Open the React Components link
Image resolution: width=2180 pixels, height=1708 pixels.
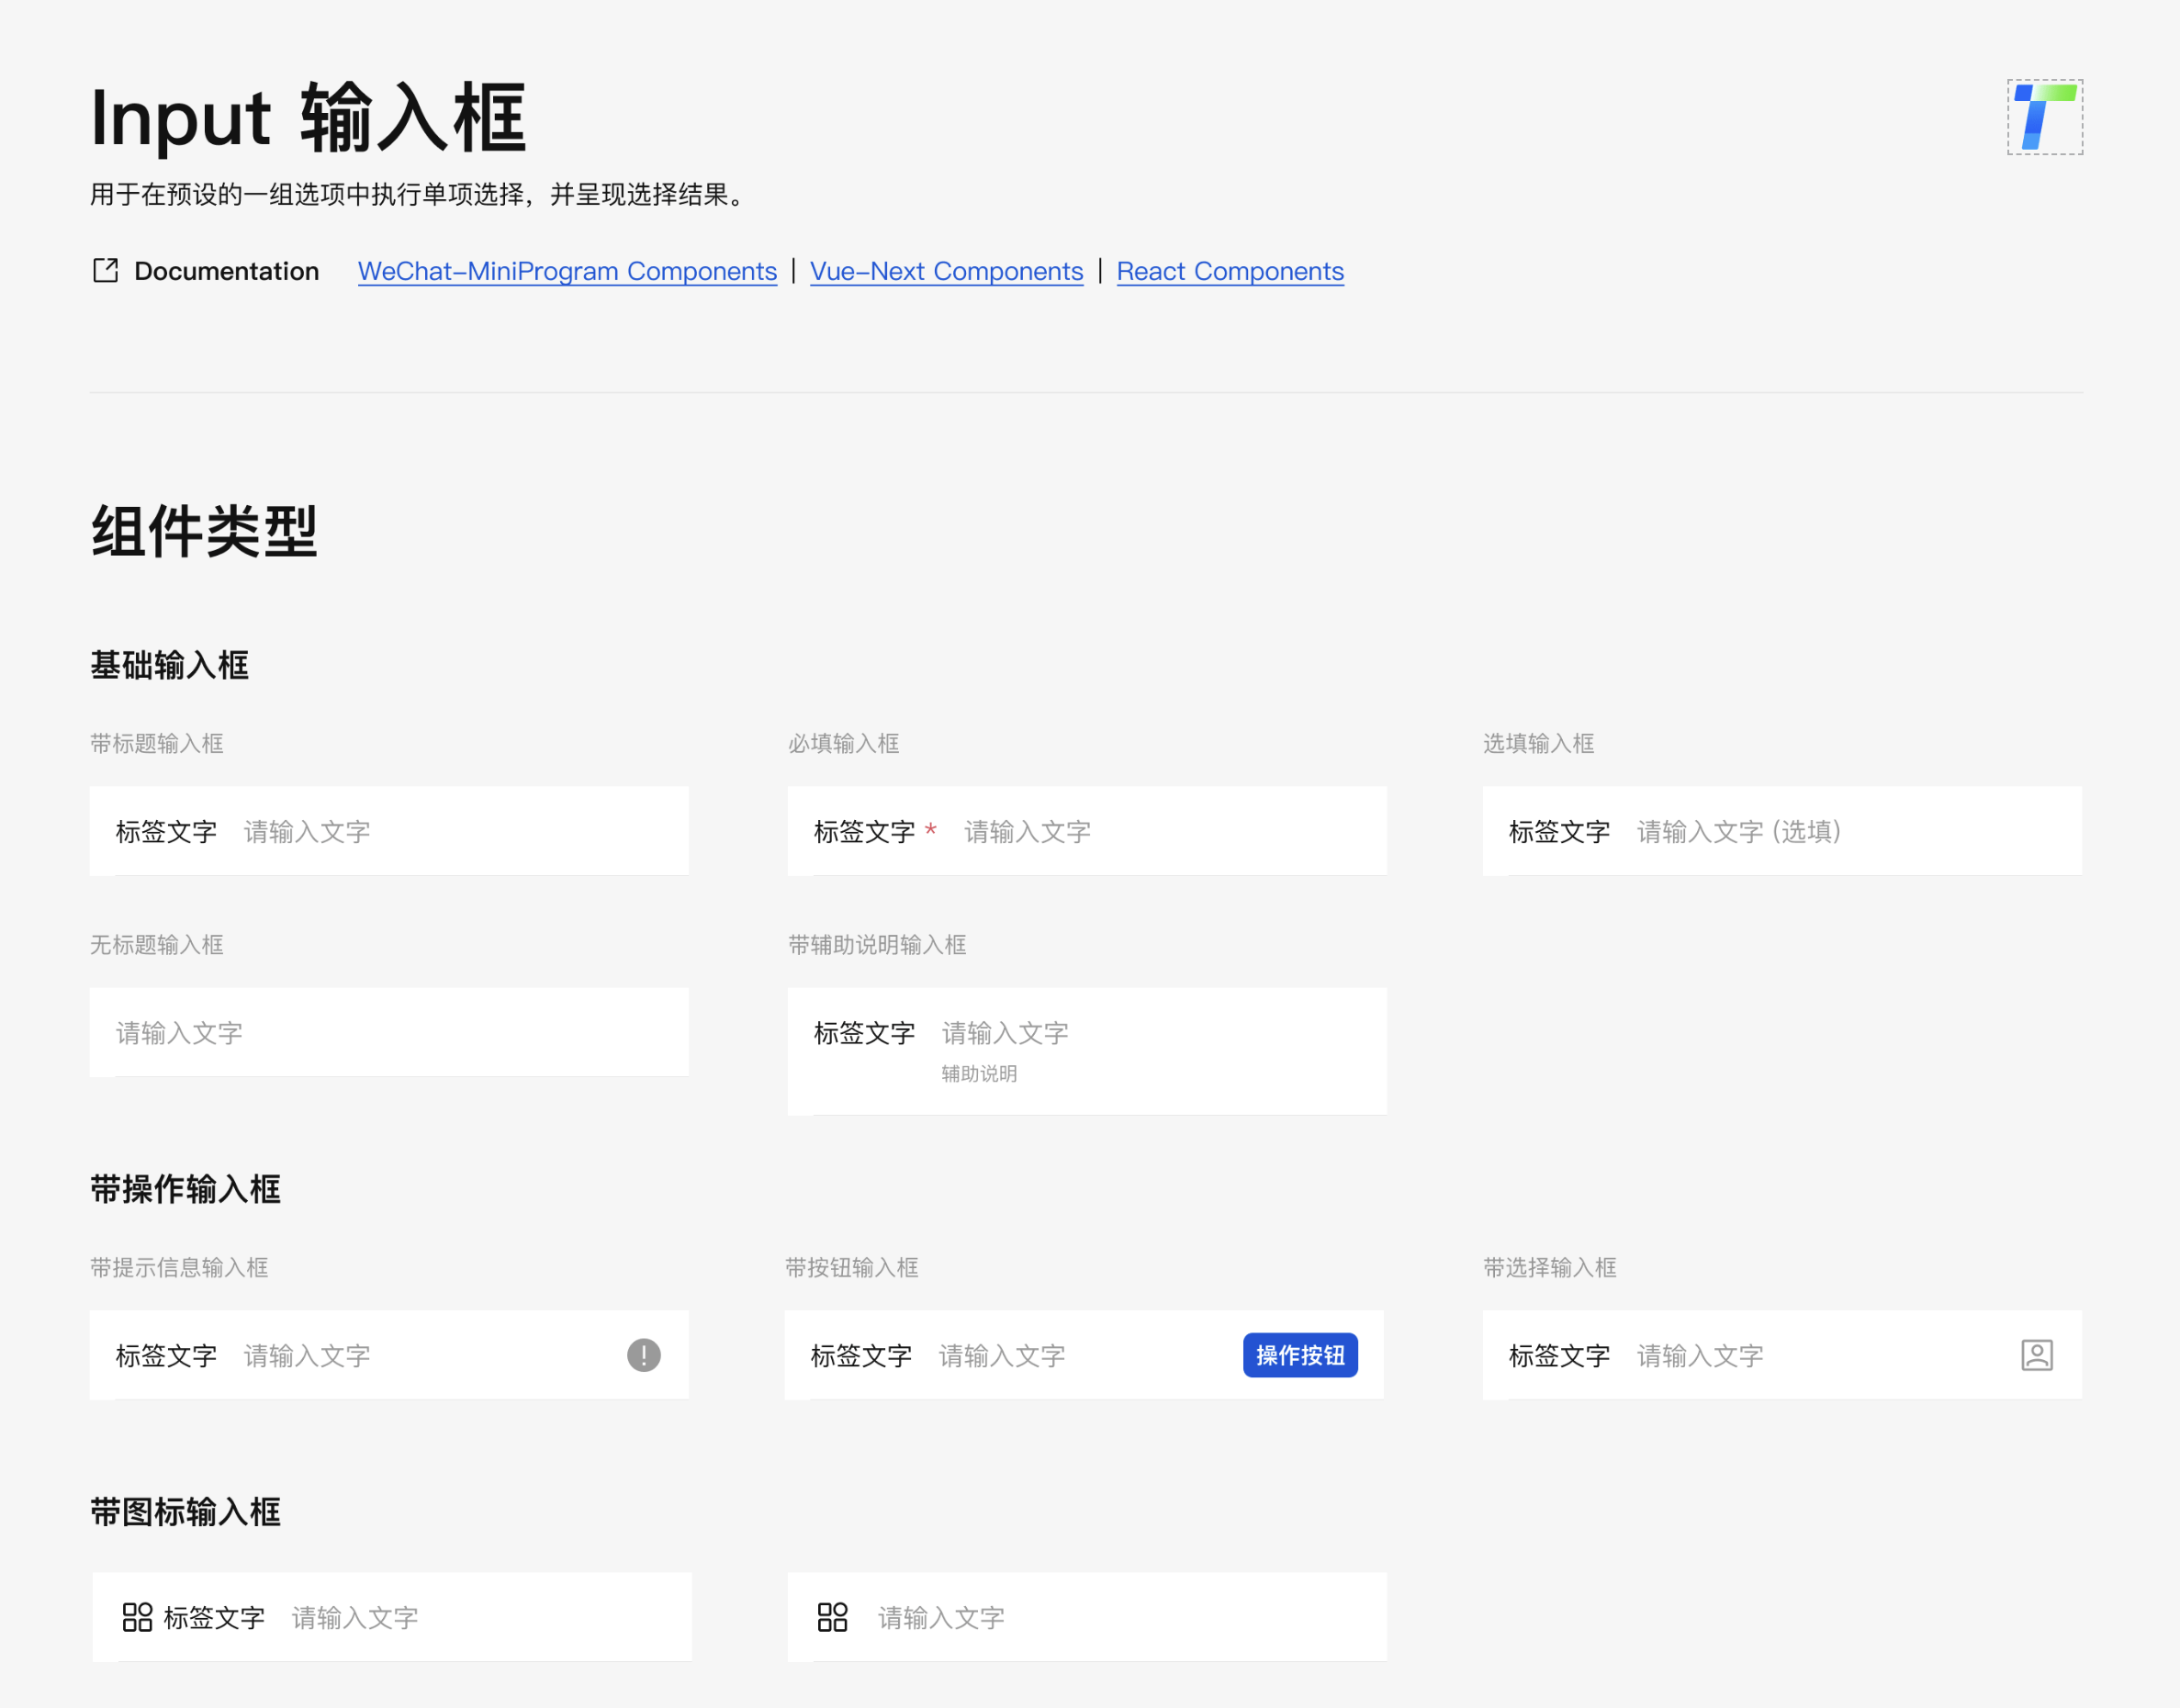pos(1229,271)
